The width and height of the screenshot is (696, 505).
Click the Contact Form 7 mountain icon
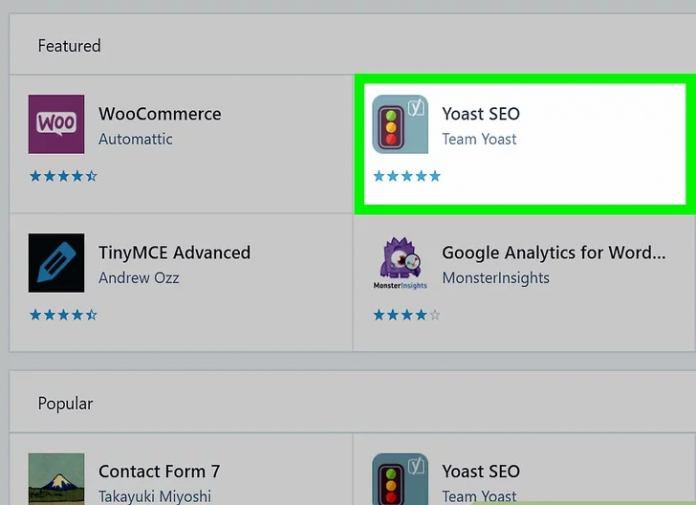tap(56, 478)
